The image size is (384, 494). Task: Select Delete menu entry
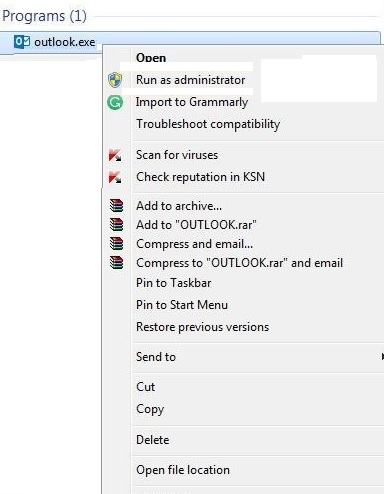[x=152, y=440]
